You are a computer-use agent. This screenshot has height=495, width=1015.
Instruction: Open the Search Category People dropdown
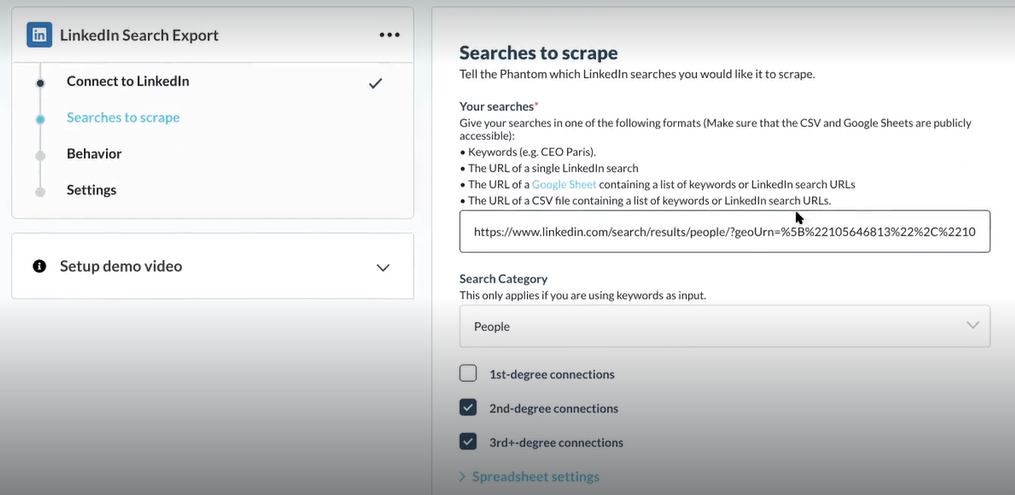[x=724, y=326]
